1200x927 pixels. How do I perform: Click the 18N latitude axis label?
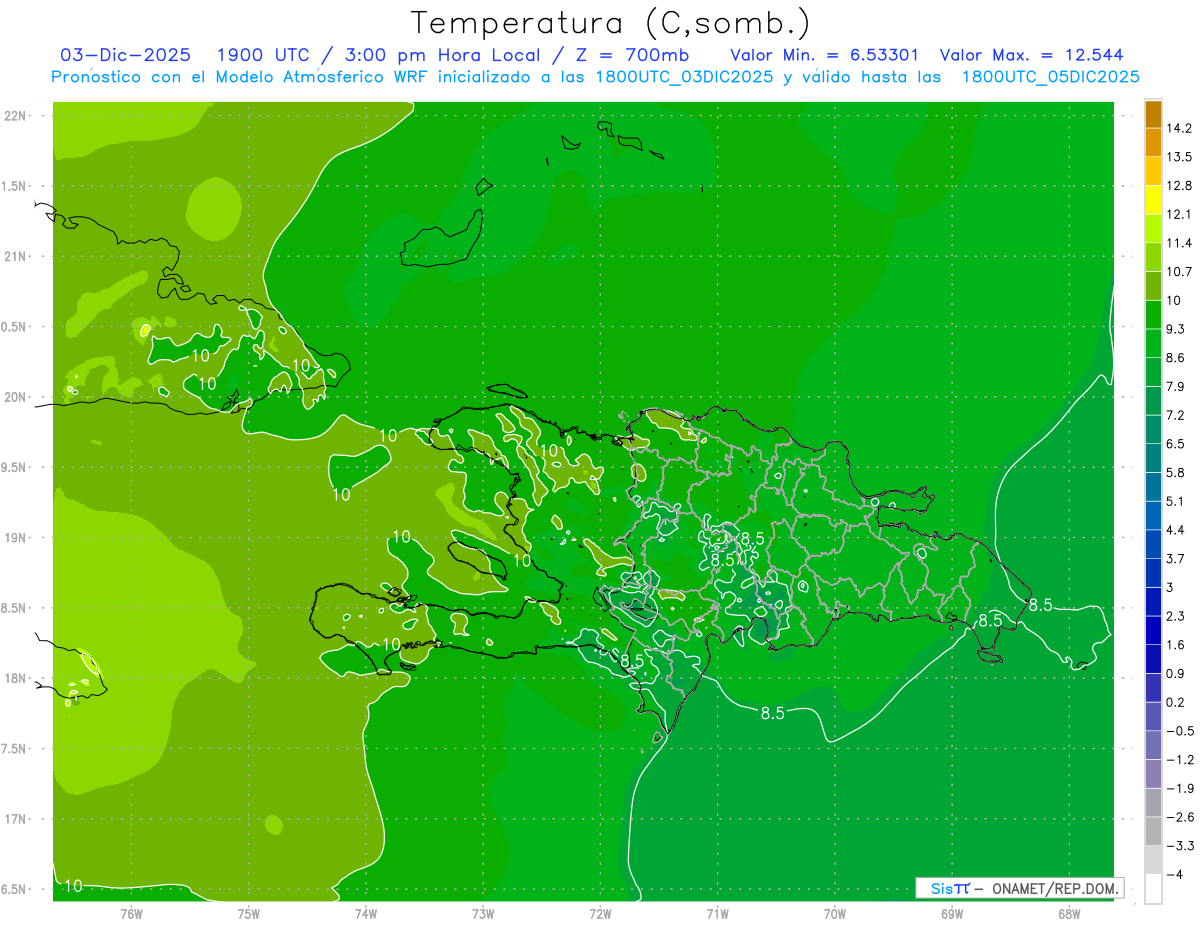pyautogui.click(x=17, y=678)
